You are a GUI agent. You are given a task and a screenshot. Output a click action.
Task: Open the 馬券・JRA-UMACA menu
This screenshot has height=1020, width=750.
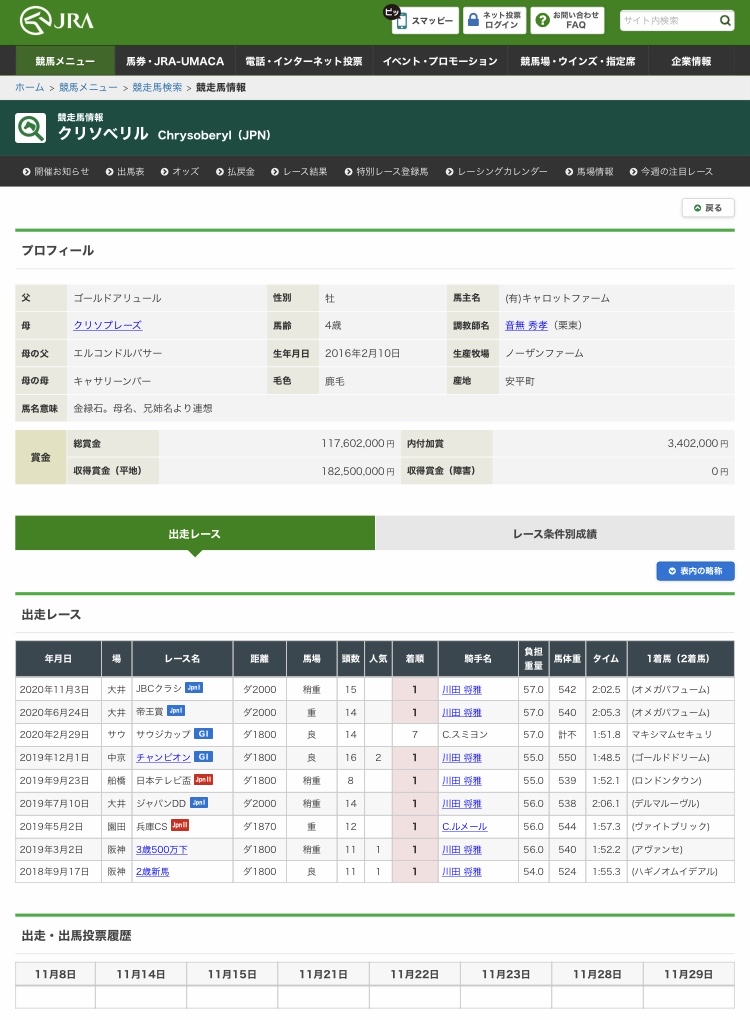(175, 61)
